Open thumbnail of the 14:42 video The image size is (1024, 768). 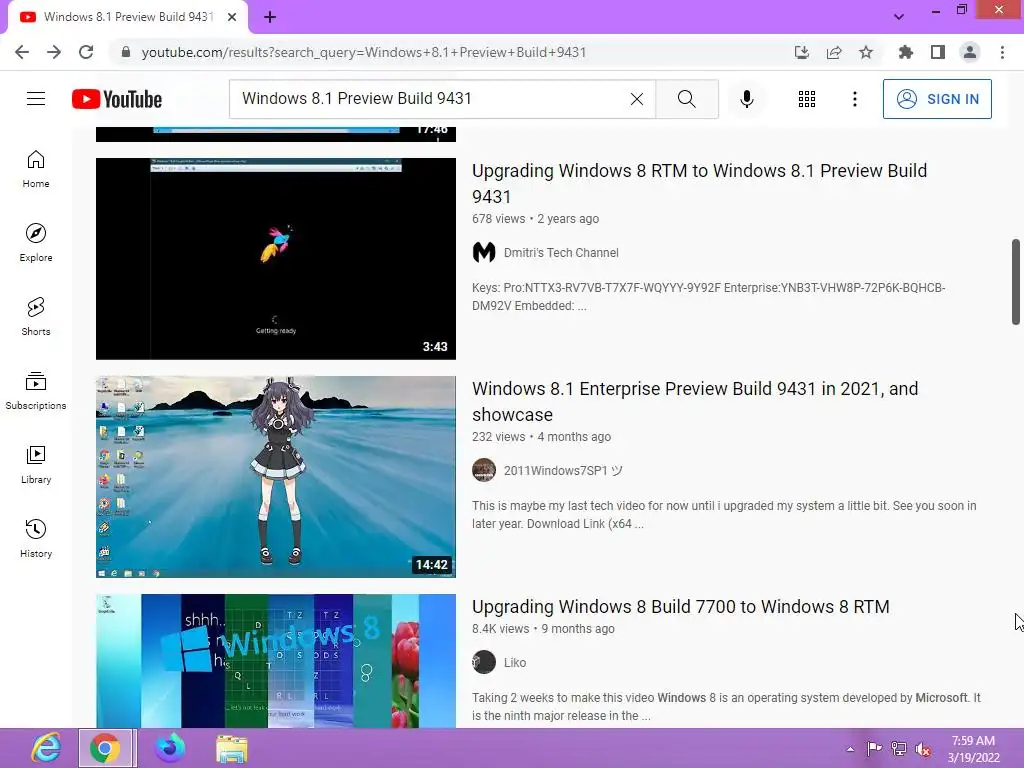tap(276, 477)
